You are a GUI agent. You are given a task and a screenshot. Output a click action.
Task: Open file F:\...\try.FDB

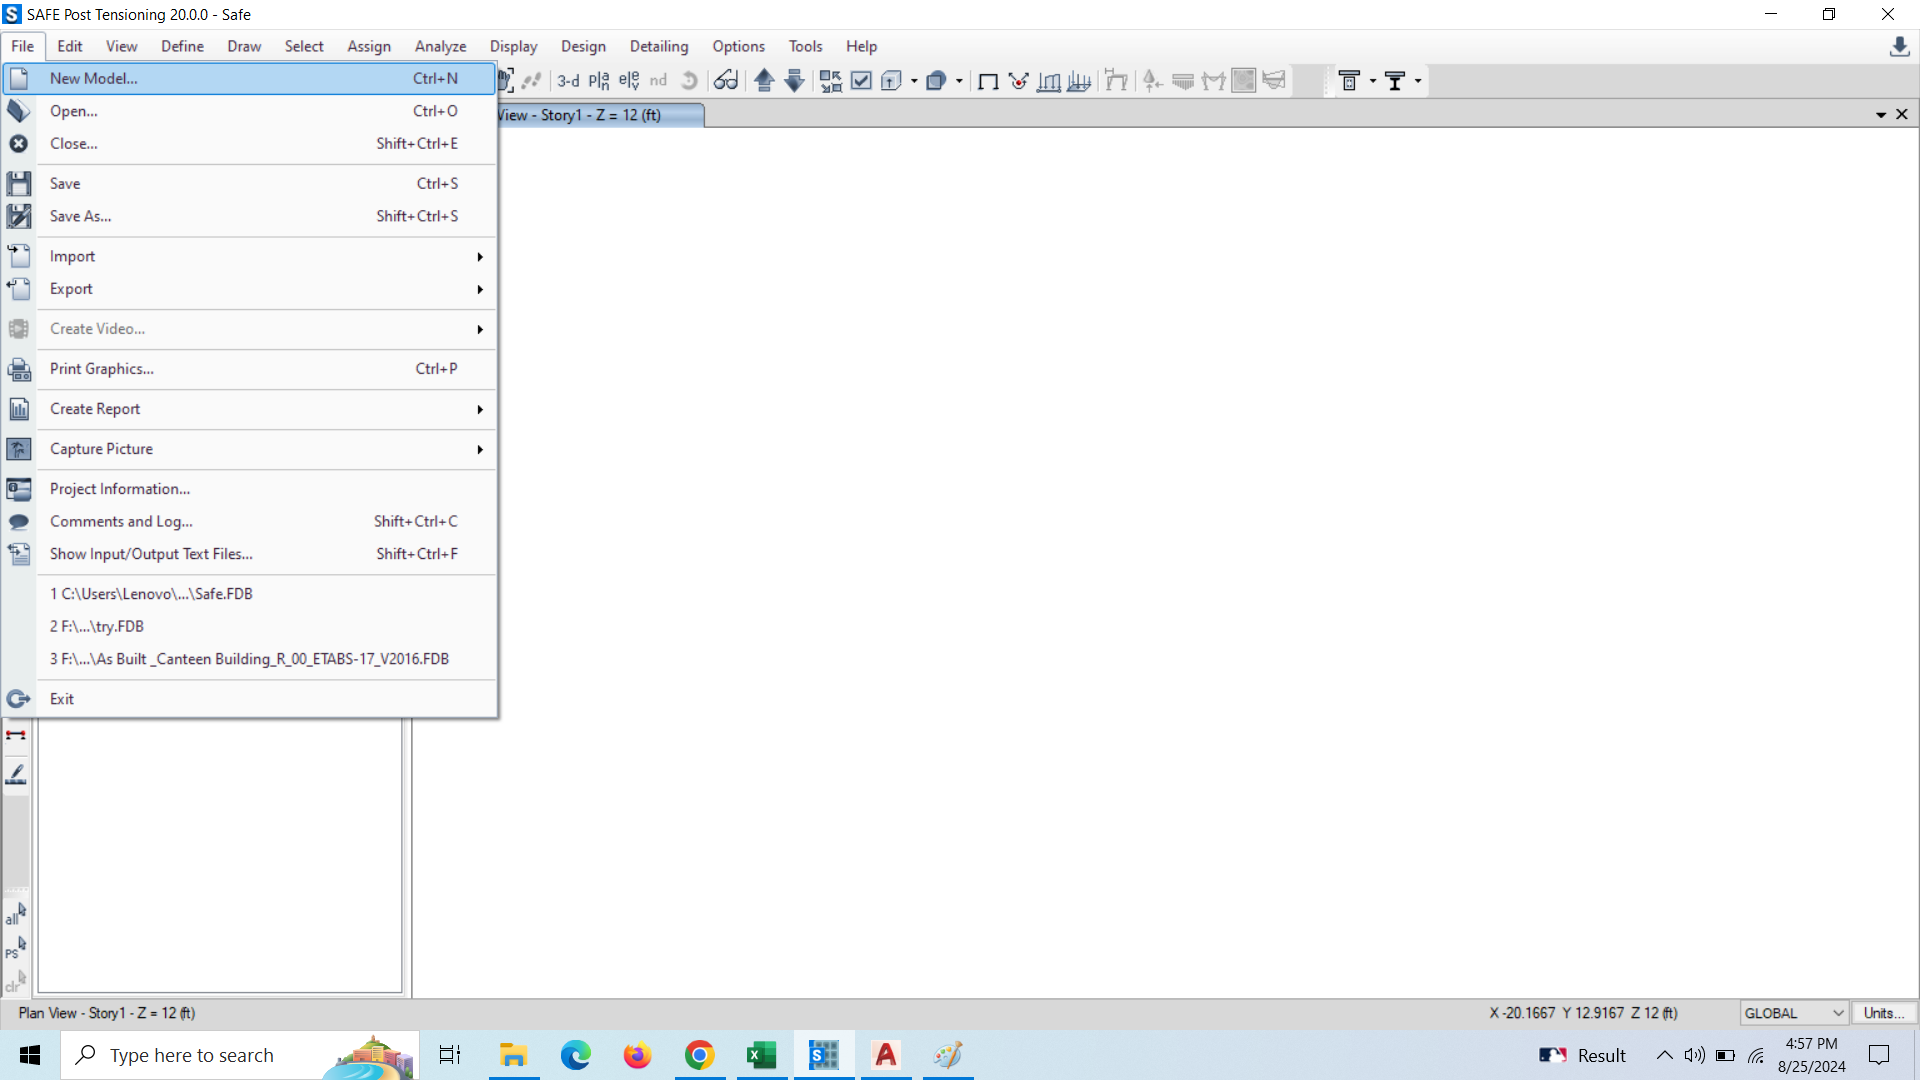coord(96,624)
